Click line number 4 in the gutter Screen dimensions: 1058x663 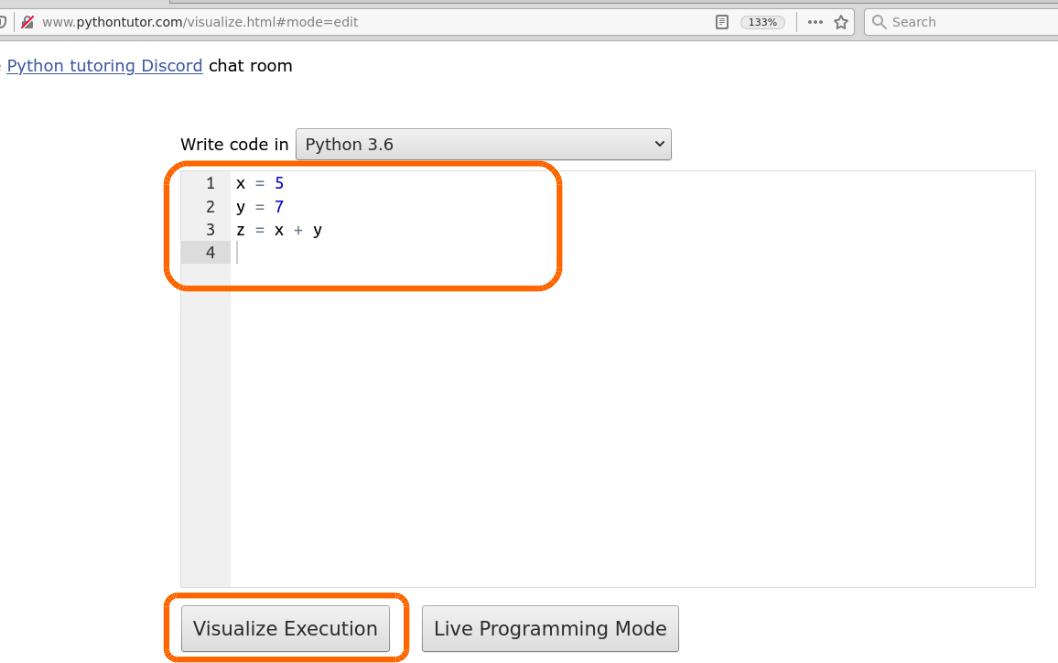pos(208,252)
